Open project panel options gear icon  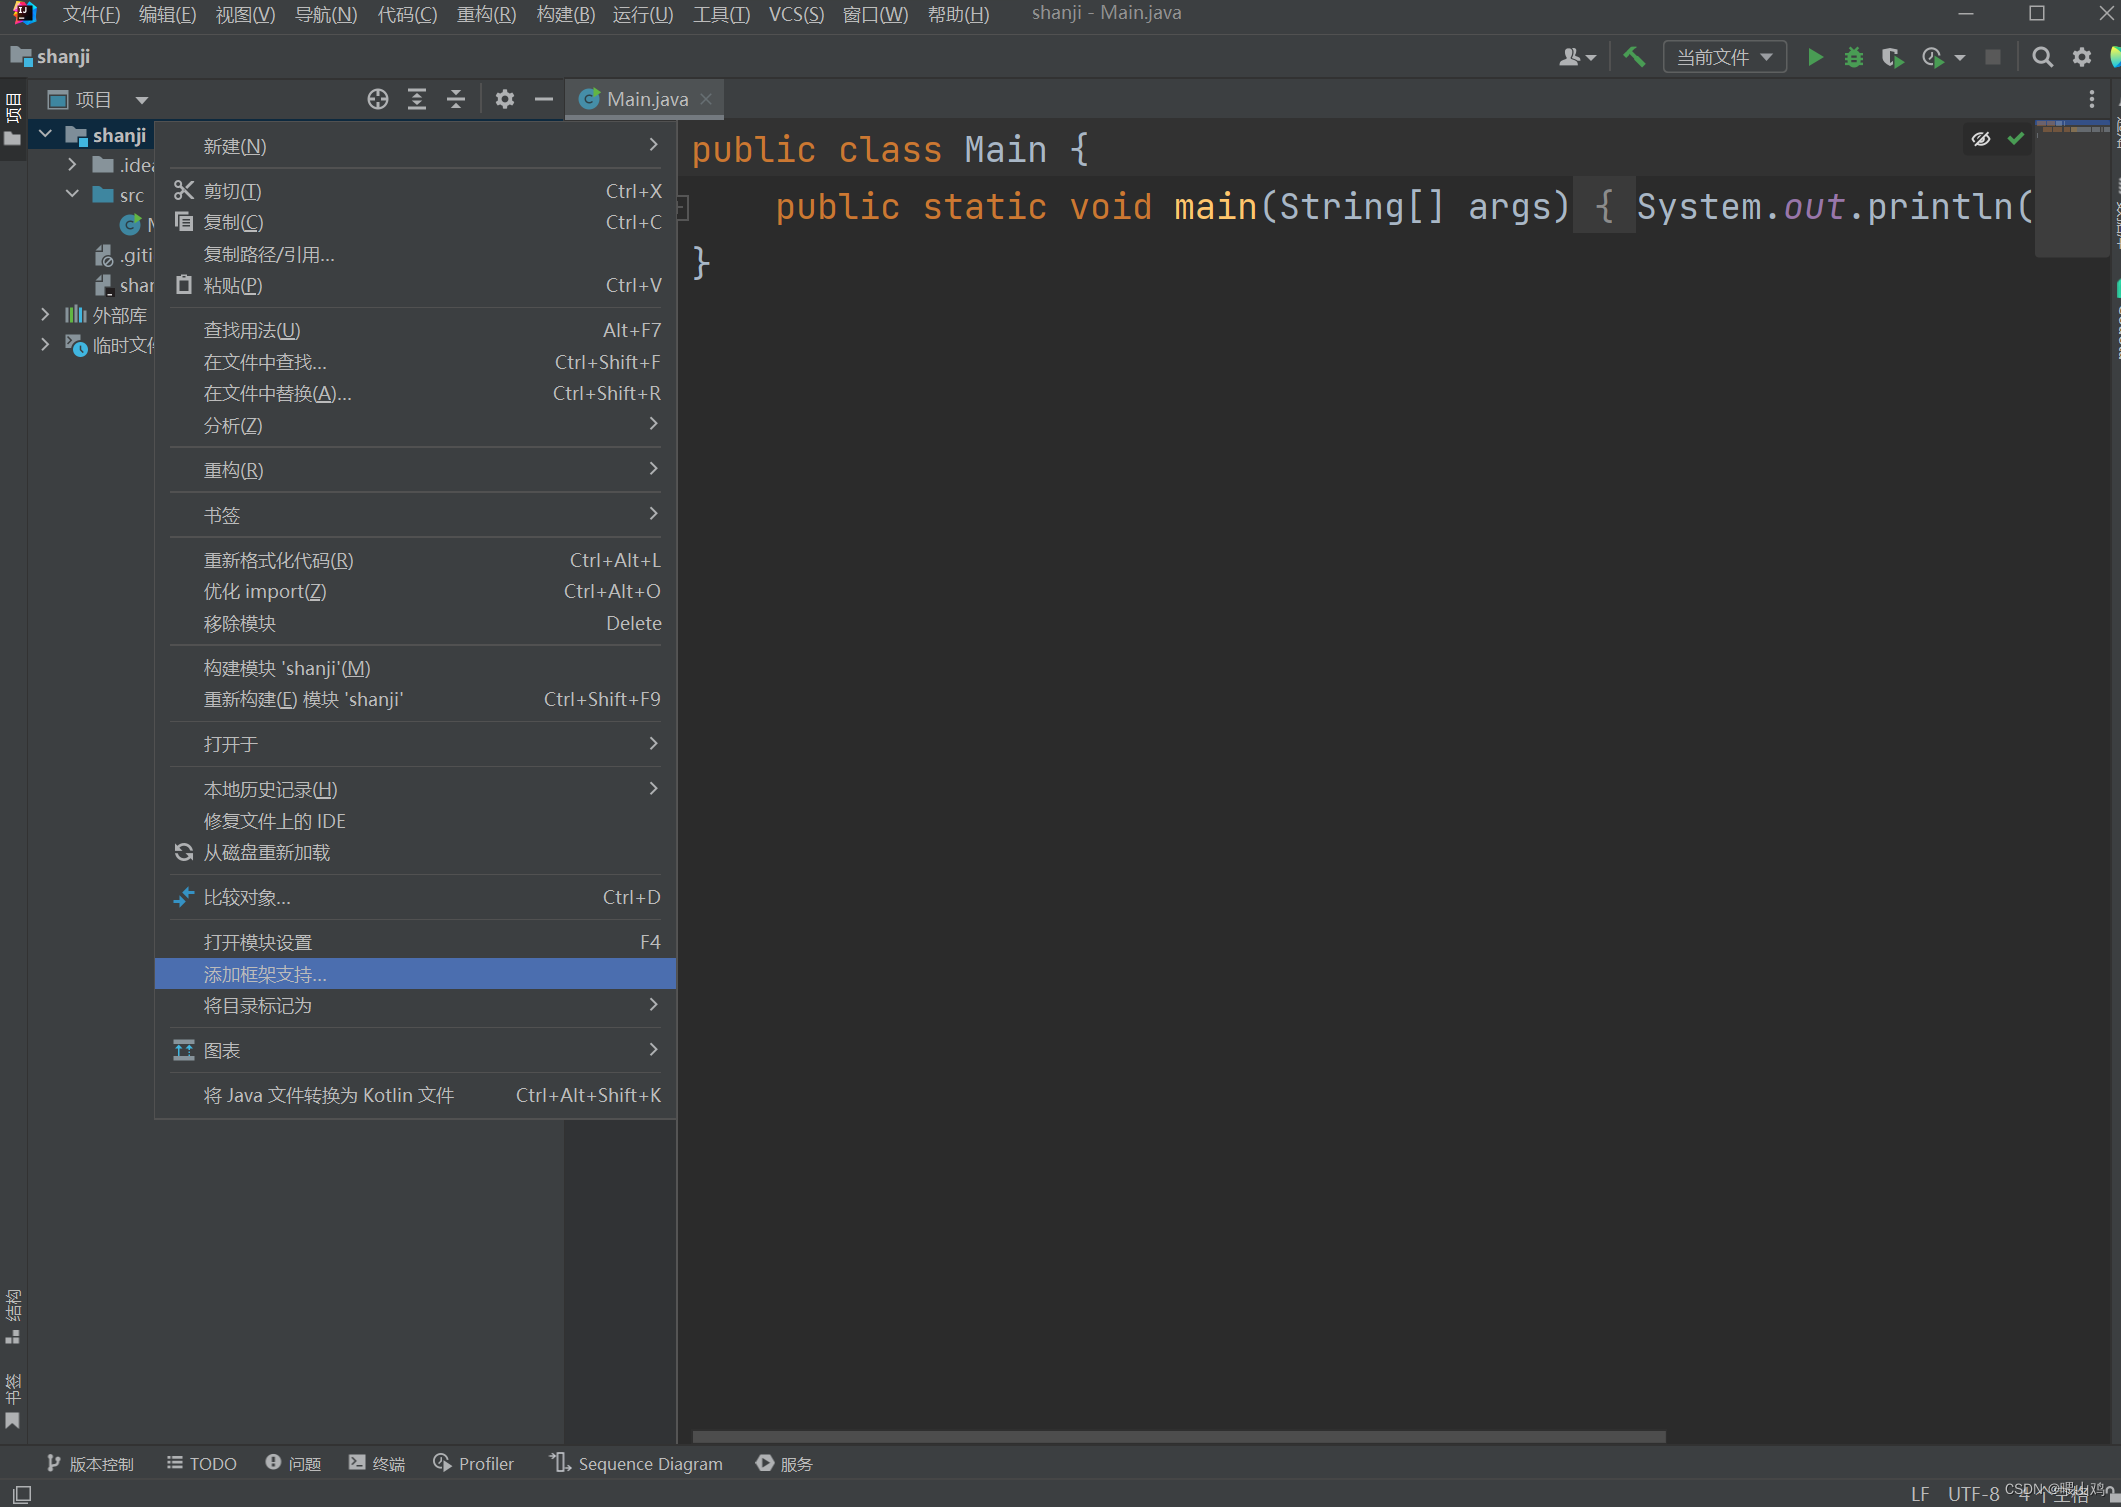click(x=505, y=99)
